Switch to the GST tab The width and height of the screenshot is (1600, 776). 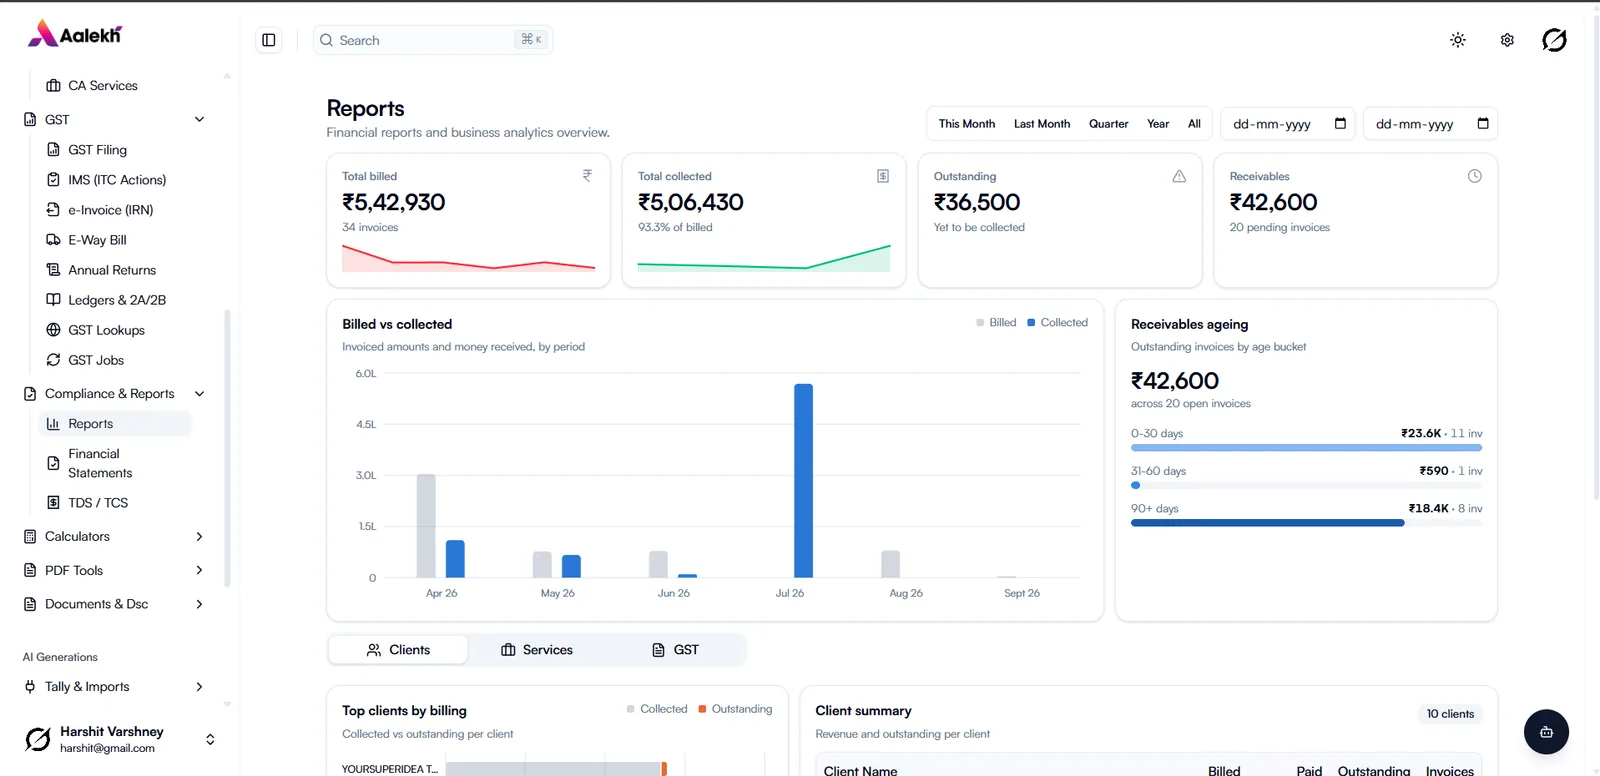[x=675, y=650]
